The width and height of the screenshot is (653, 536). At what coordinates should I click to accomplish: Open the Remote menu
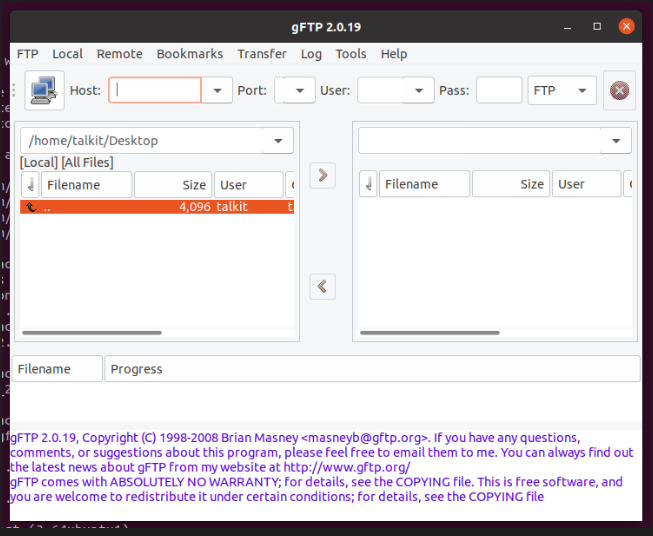pos(120,54)
